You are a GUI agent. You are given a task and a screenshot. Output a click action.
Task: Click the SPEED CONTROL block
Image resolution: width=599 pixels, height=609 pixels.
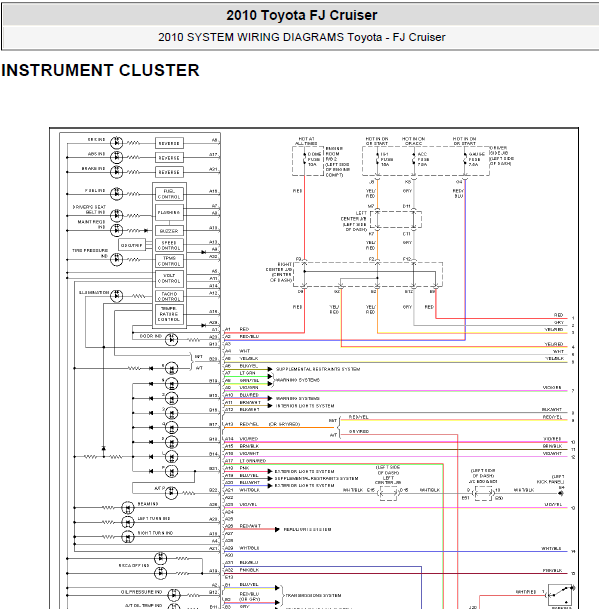pyautogui.click(x=169, y=245)
